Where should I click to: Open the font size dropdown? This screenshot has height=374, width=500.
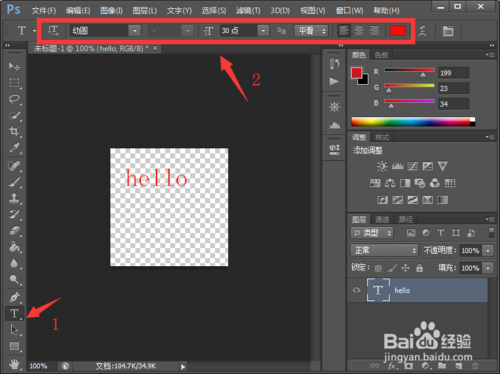click(x=263, y=31)
